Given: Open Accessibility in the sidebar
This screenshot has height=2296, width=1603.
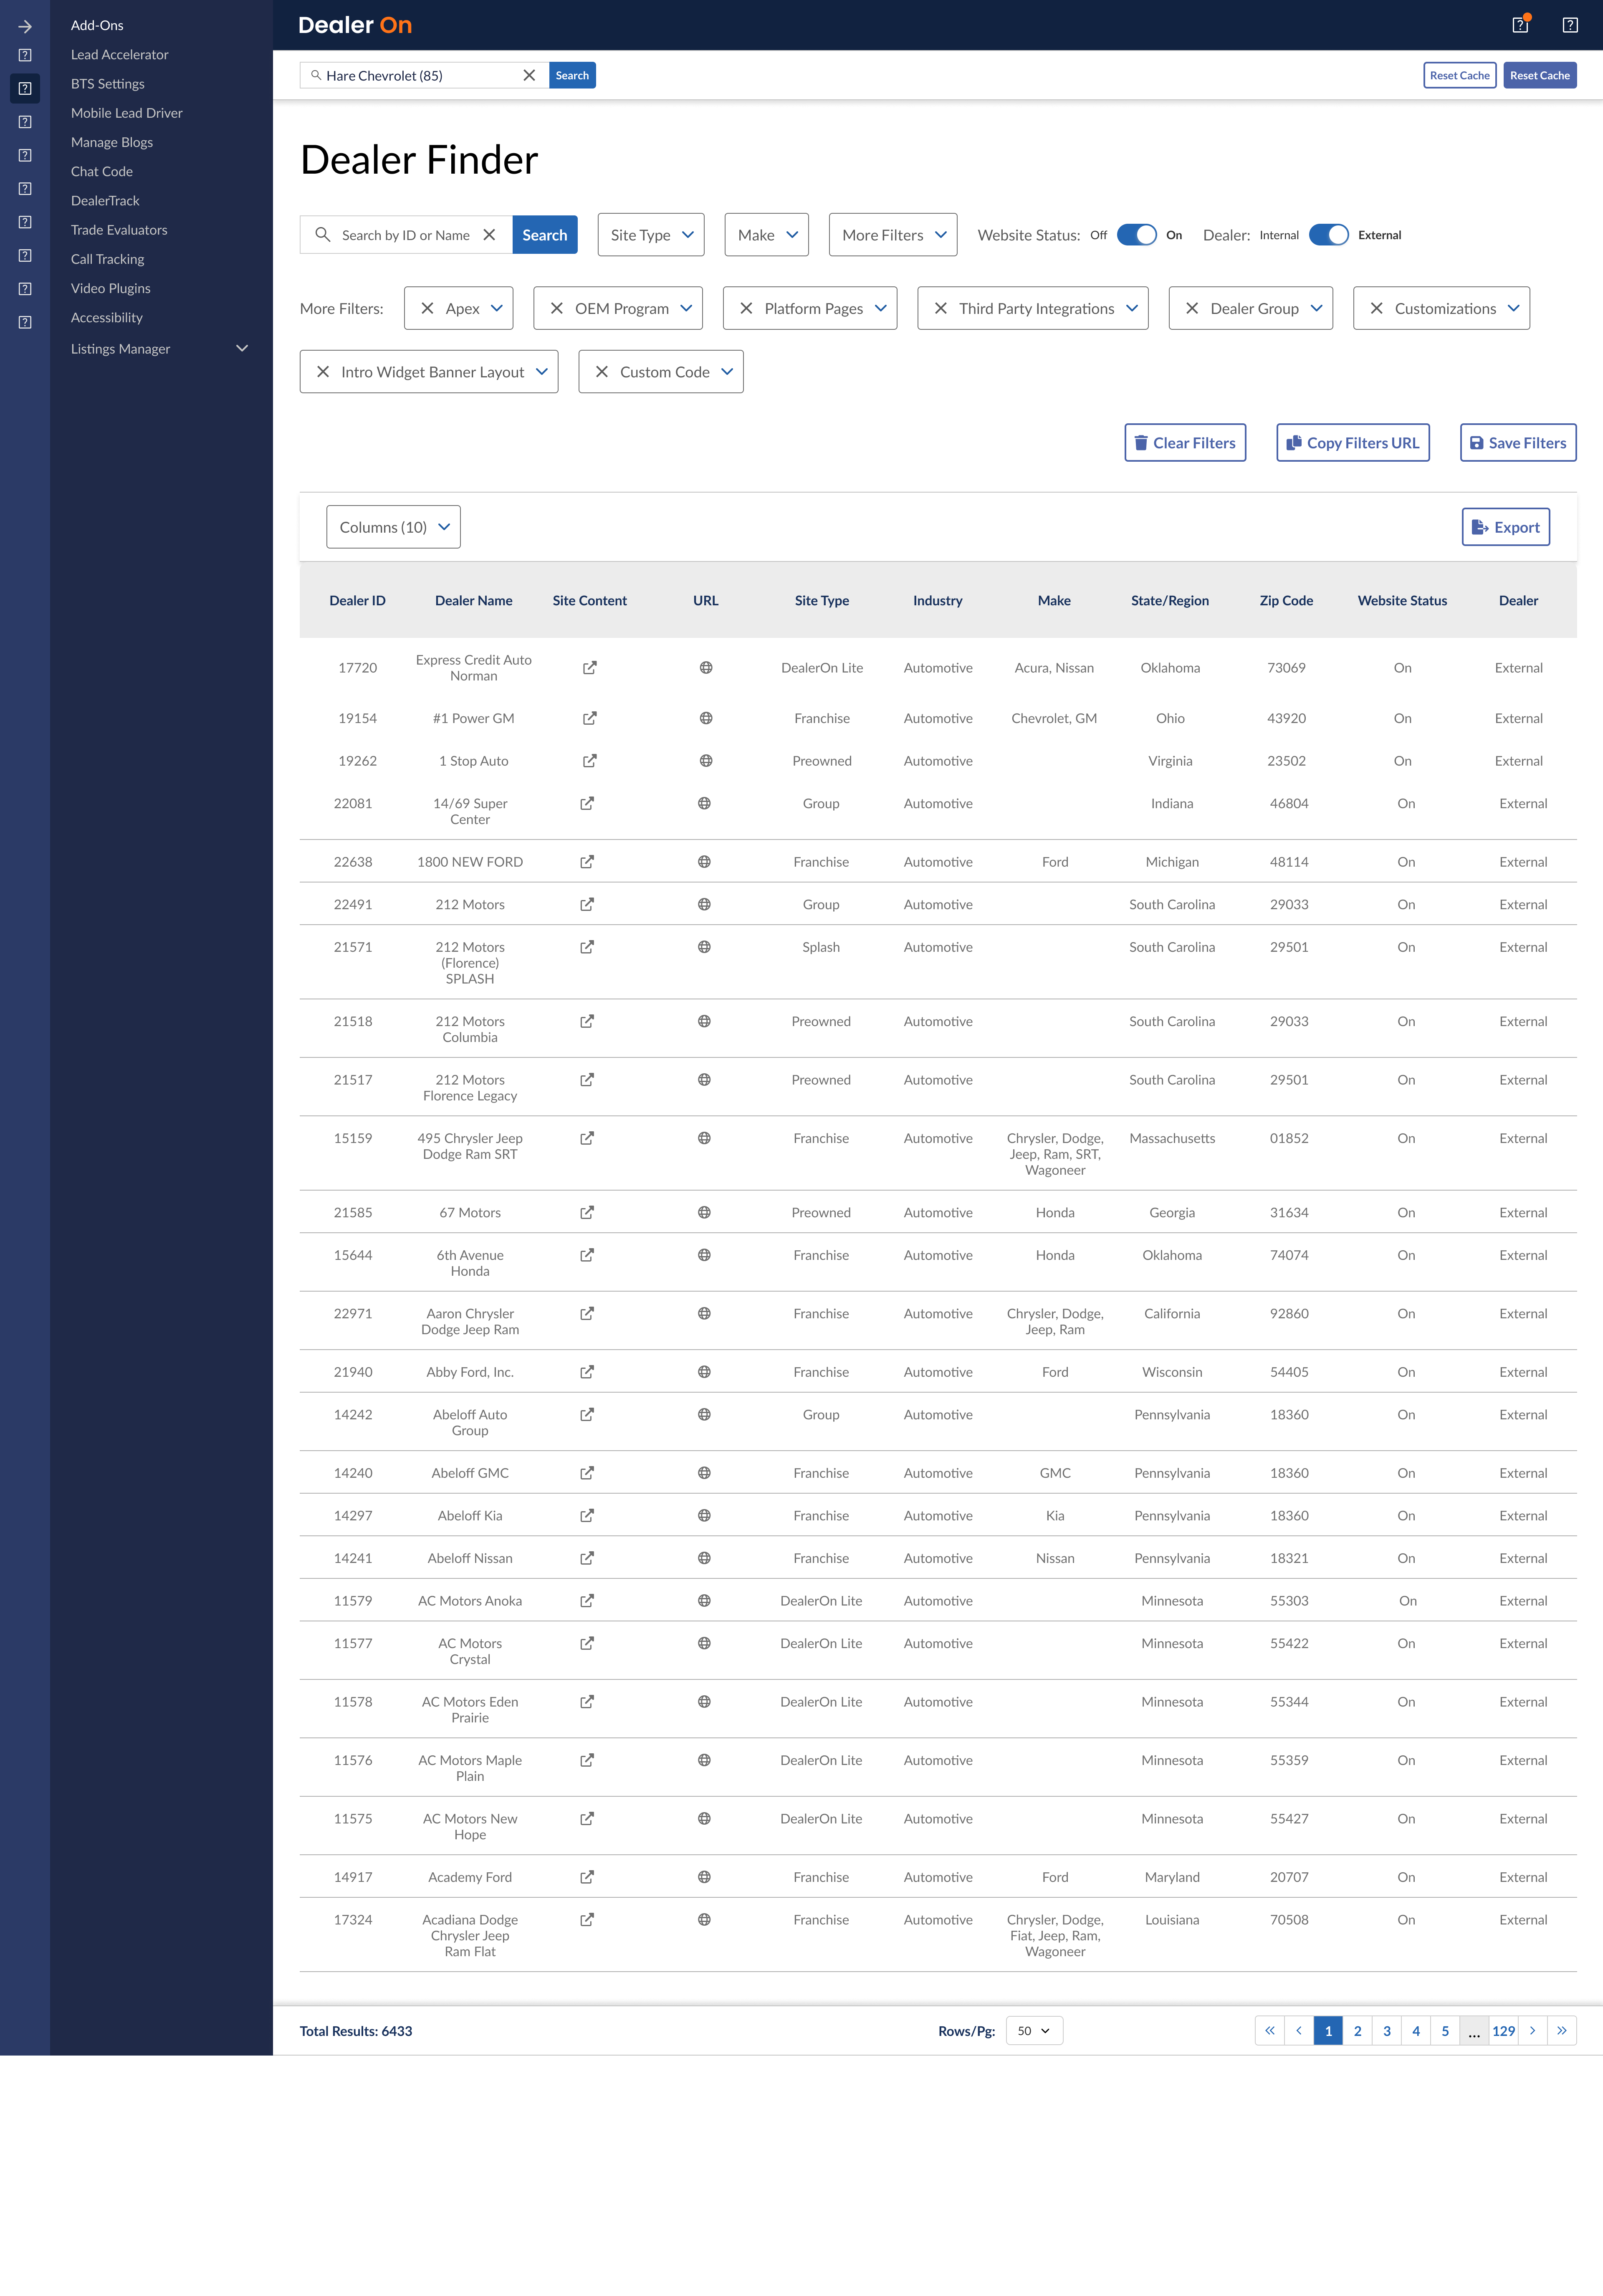Looking at the screenshot, I should 106,318.
